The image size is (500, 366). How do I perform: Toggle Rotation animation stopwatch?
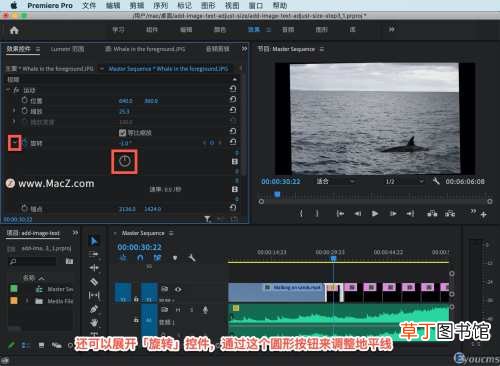tap(25, 143)
